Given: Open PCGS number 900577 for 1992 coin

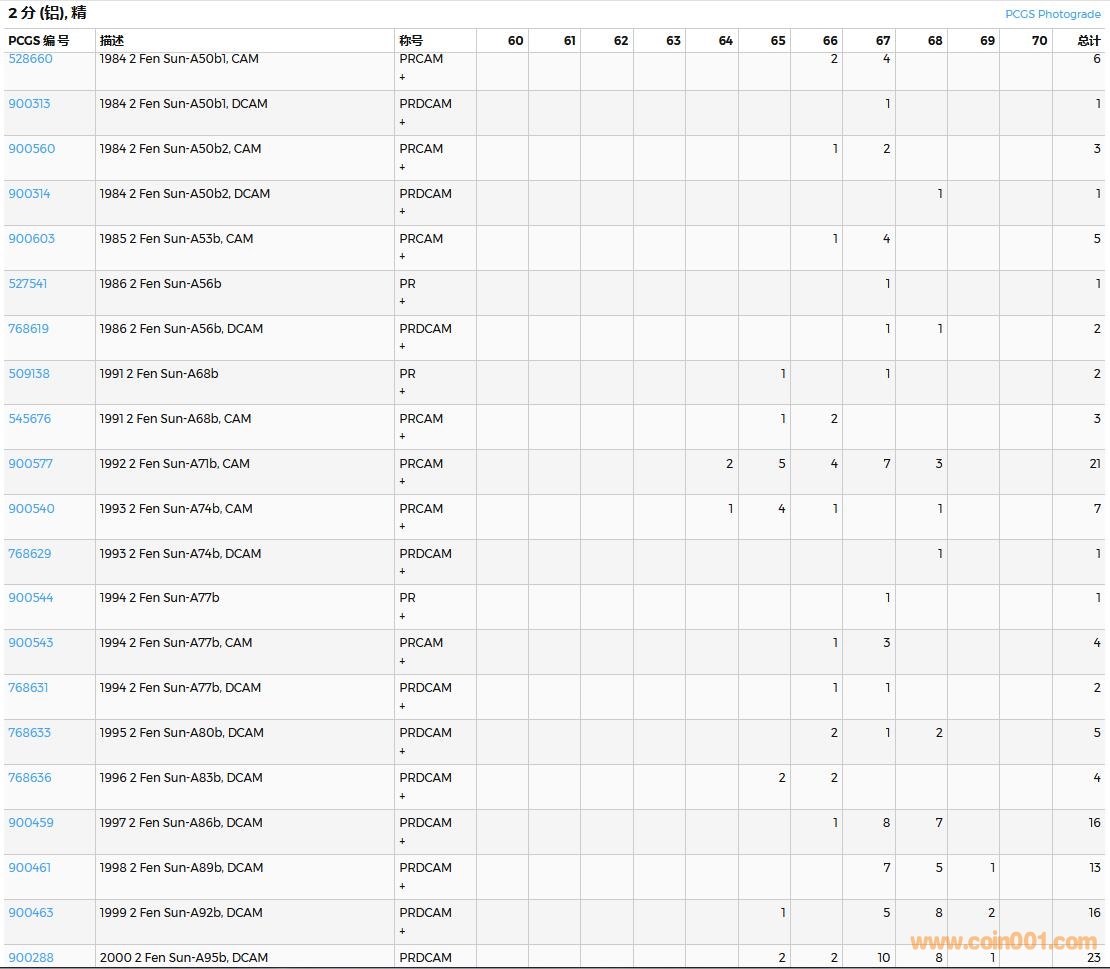Looking at the screenshot, I should coord(30,464).
